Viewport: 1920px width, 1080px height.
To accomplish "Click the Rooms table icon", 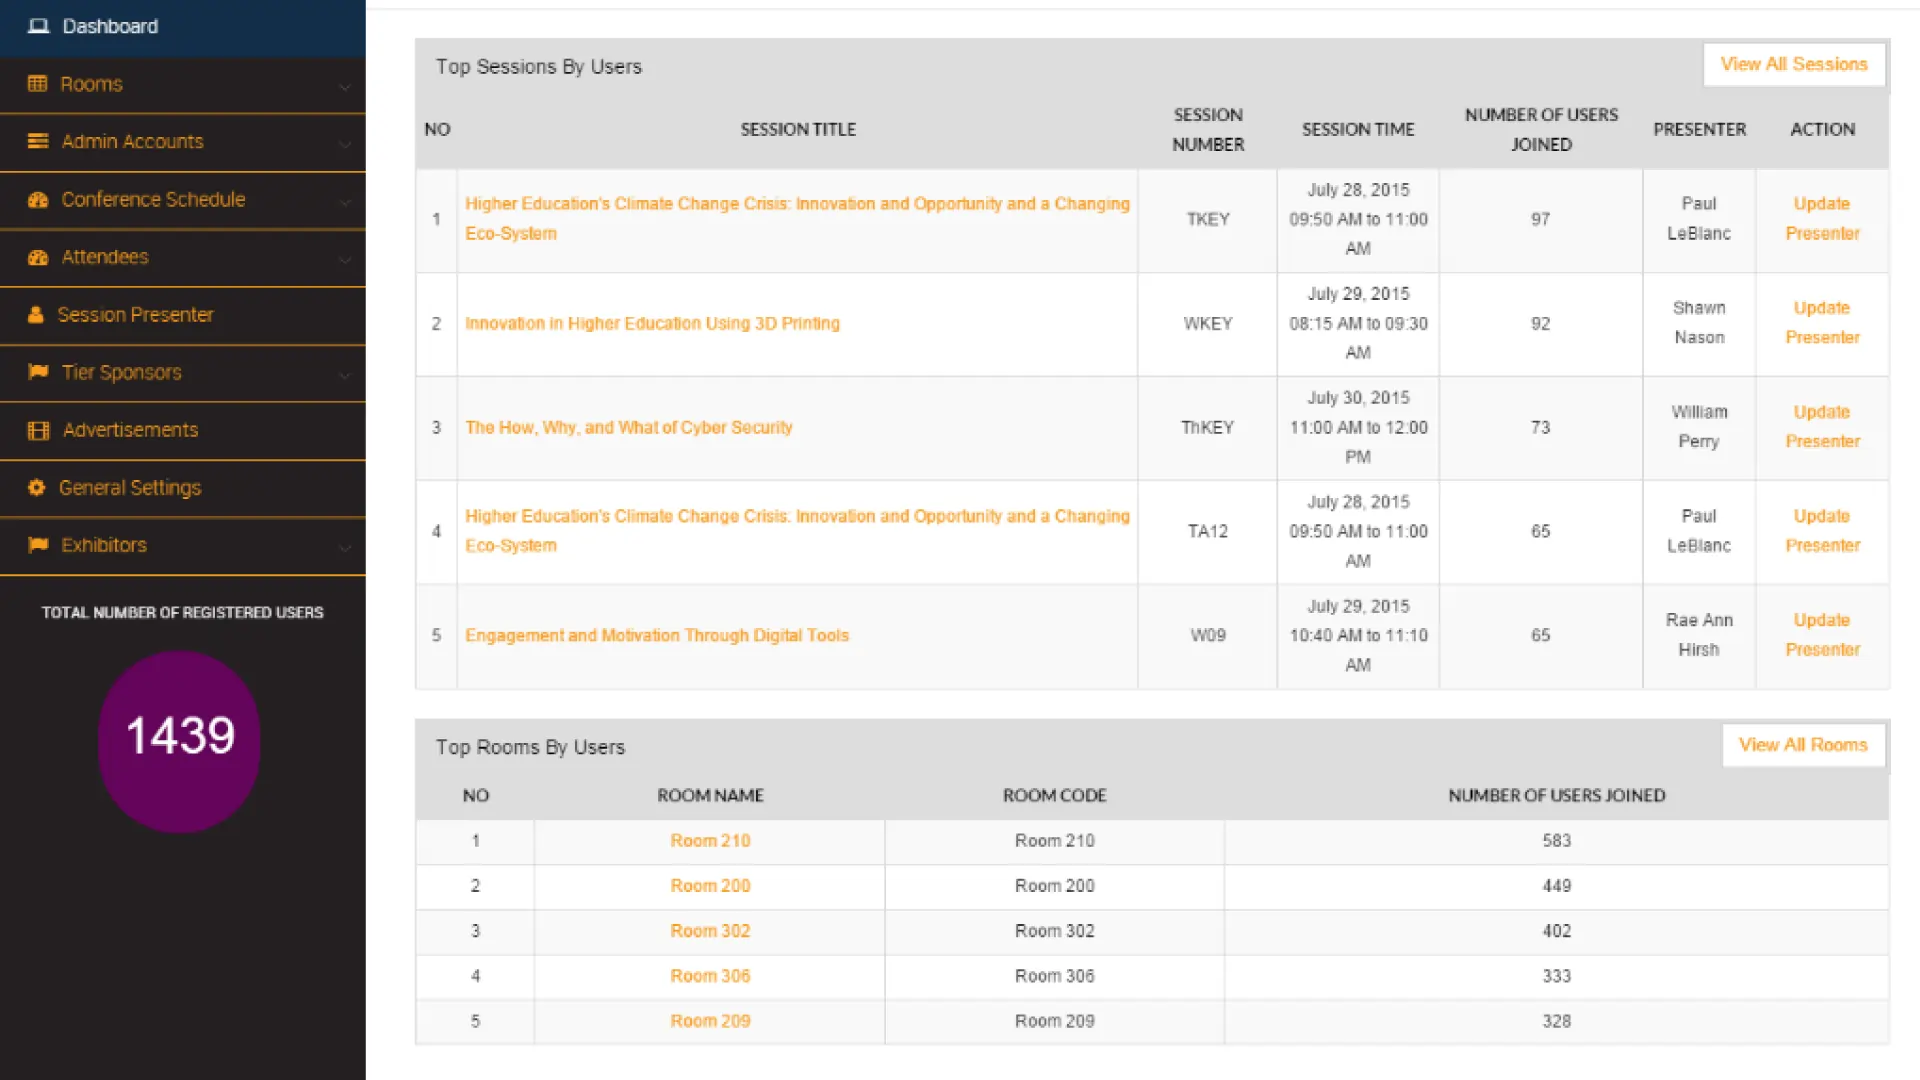I will (x=37, y=84).
